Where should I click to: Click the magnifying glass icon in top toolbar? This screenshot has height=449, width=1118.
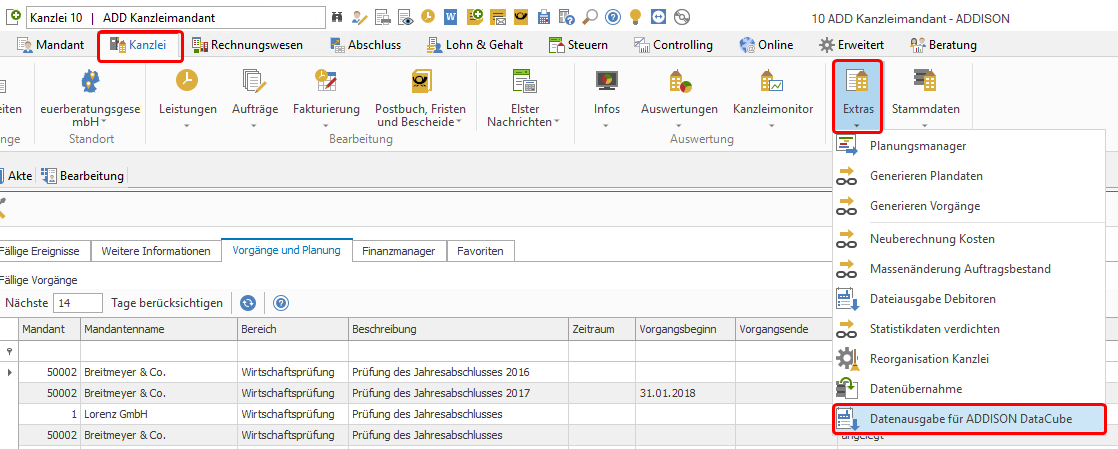(590, 16)
